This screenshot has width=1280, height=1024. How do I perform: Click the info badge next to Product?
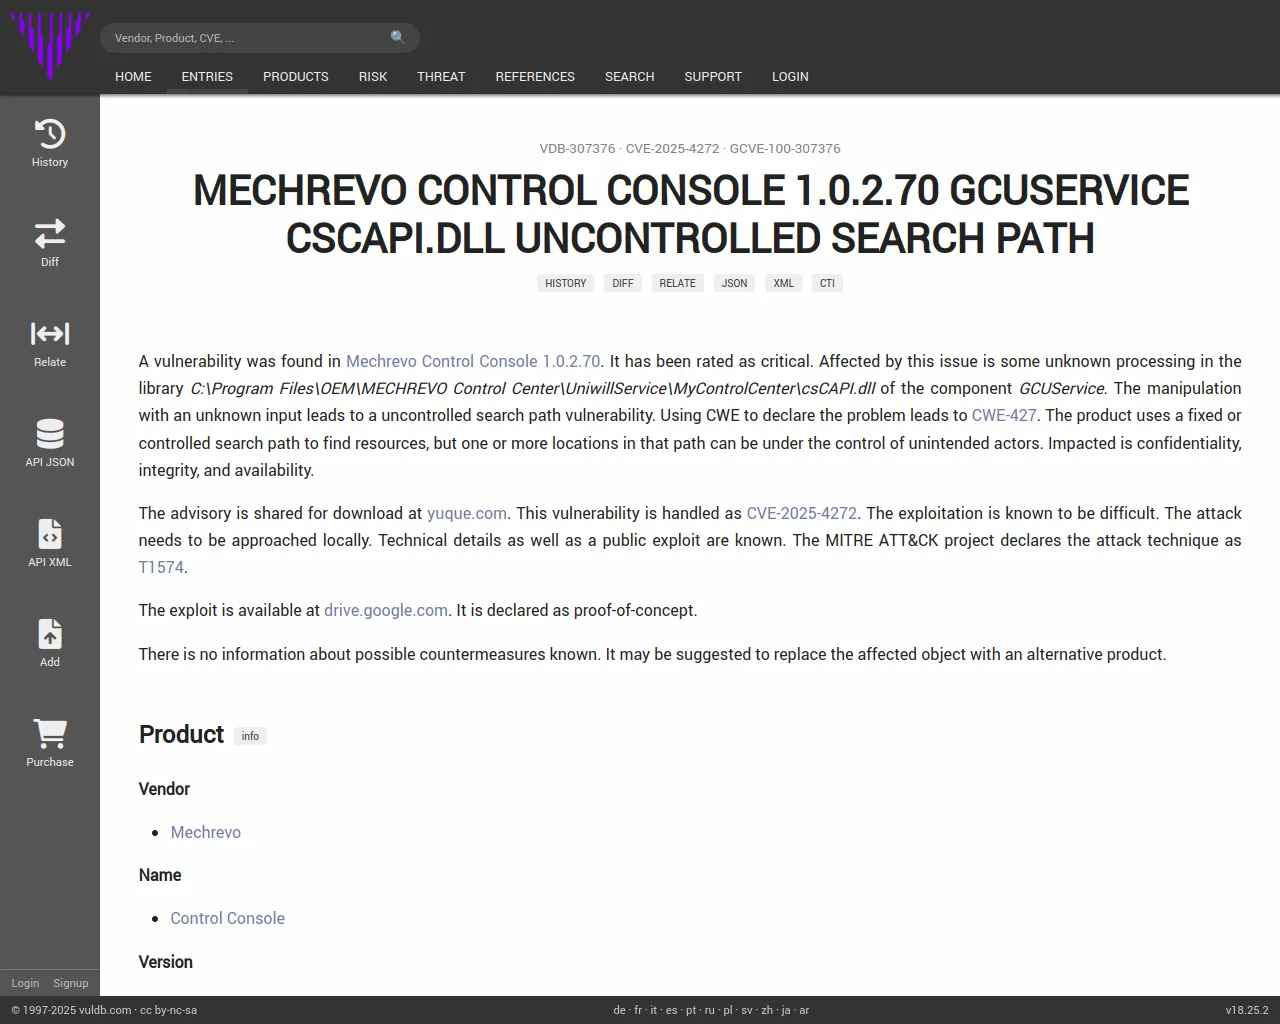click(x=250, y=736)
